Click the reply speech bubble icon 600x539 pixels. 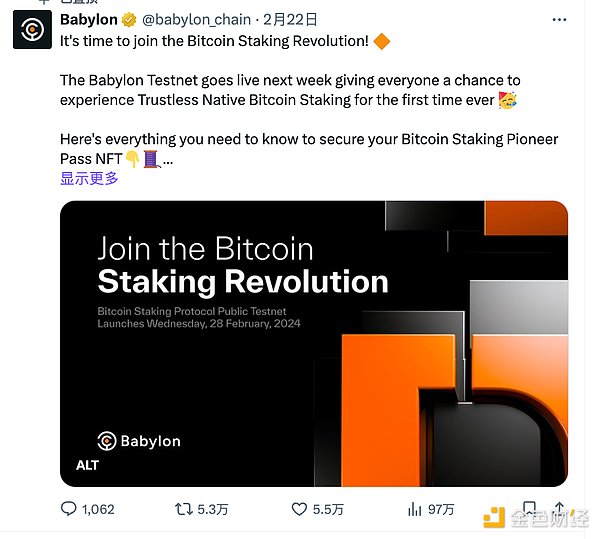coord(69,509)
